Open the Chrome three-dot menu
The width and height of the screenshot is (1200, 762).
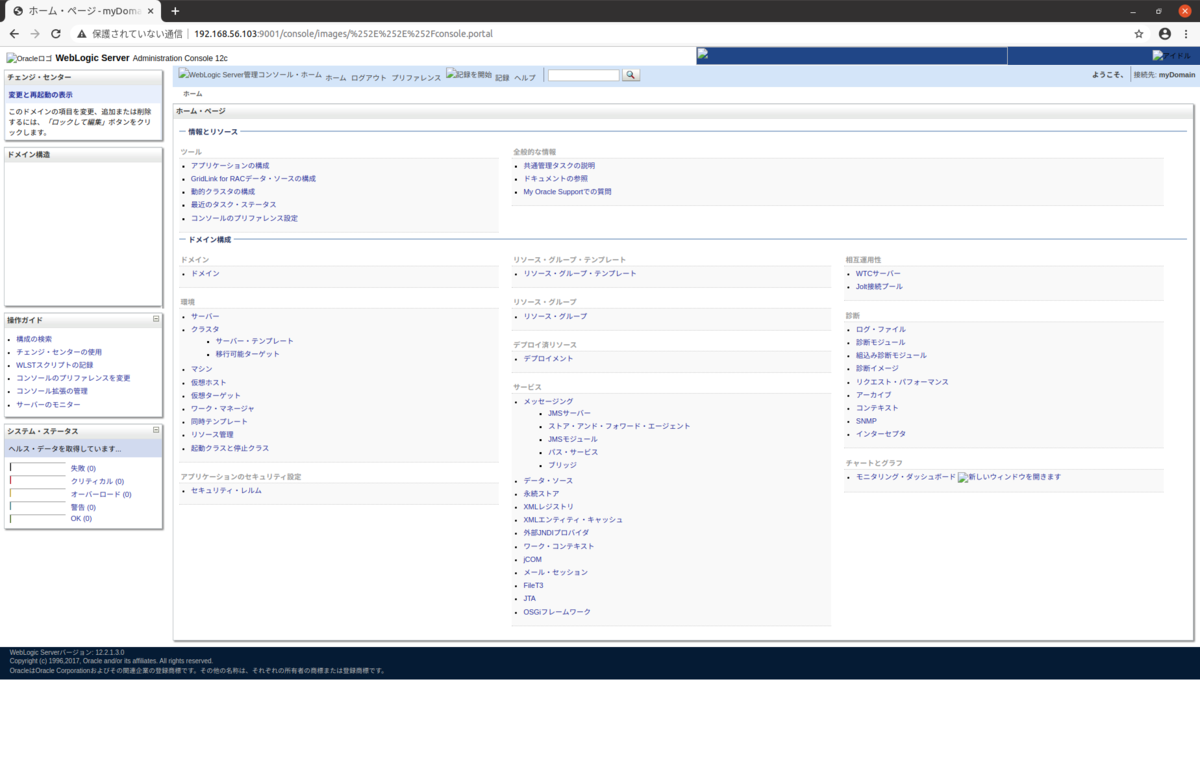pyautogui.click(x=1185, y=33)
